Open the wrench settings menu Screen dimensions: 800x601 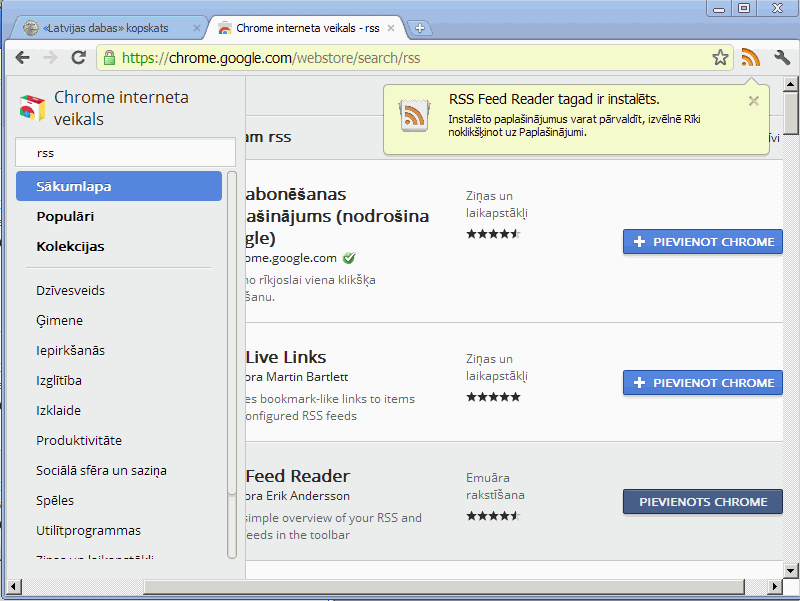click(x=782, y=58)
